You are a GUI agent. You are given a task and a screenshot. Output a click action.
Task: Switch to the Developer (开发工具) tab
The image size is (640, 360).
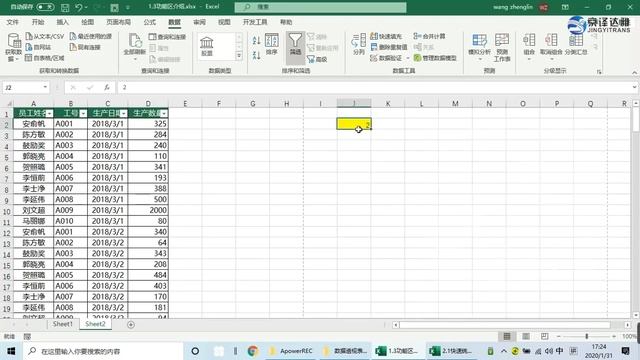tap(255, 22)
